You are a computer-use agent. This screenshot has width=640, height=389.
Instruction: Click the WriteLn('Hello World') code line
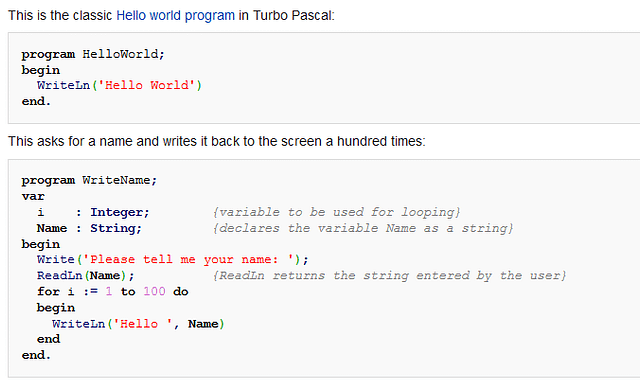(x=119, y=85)
